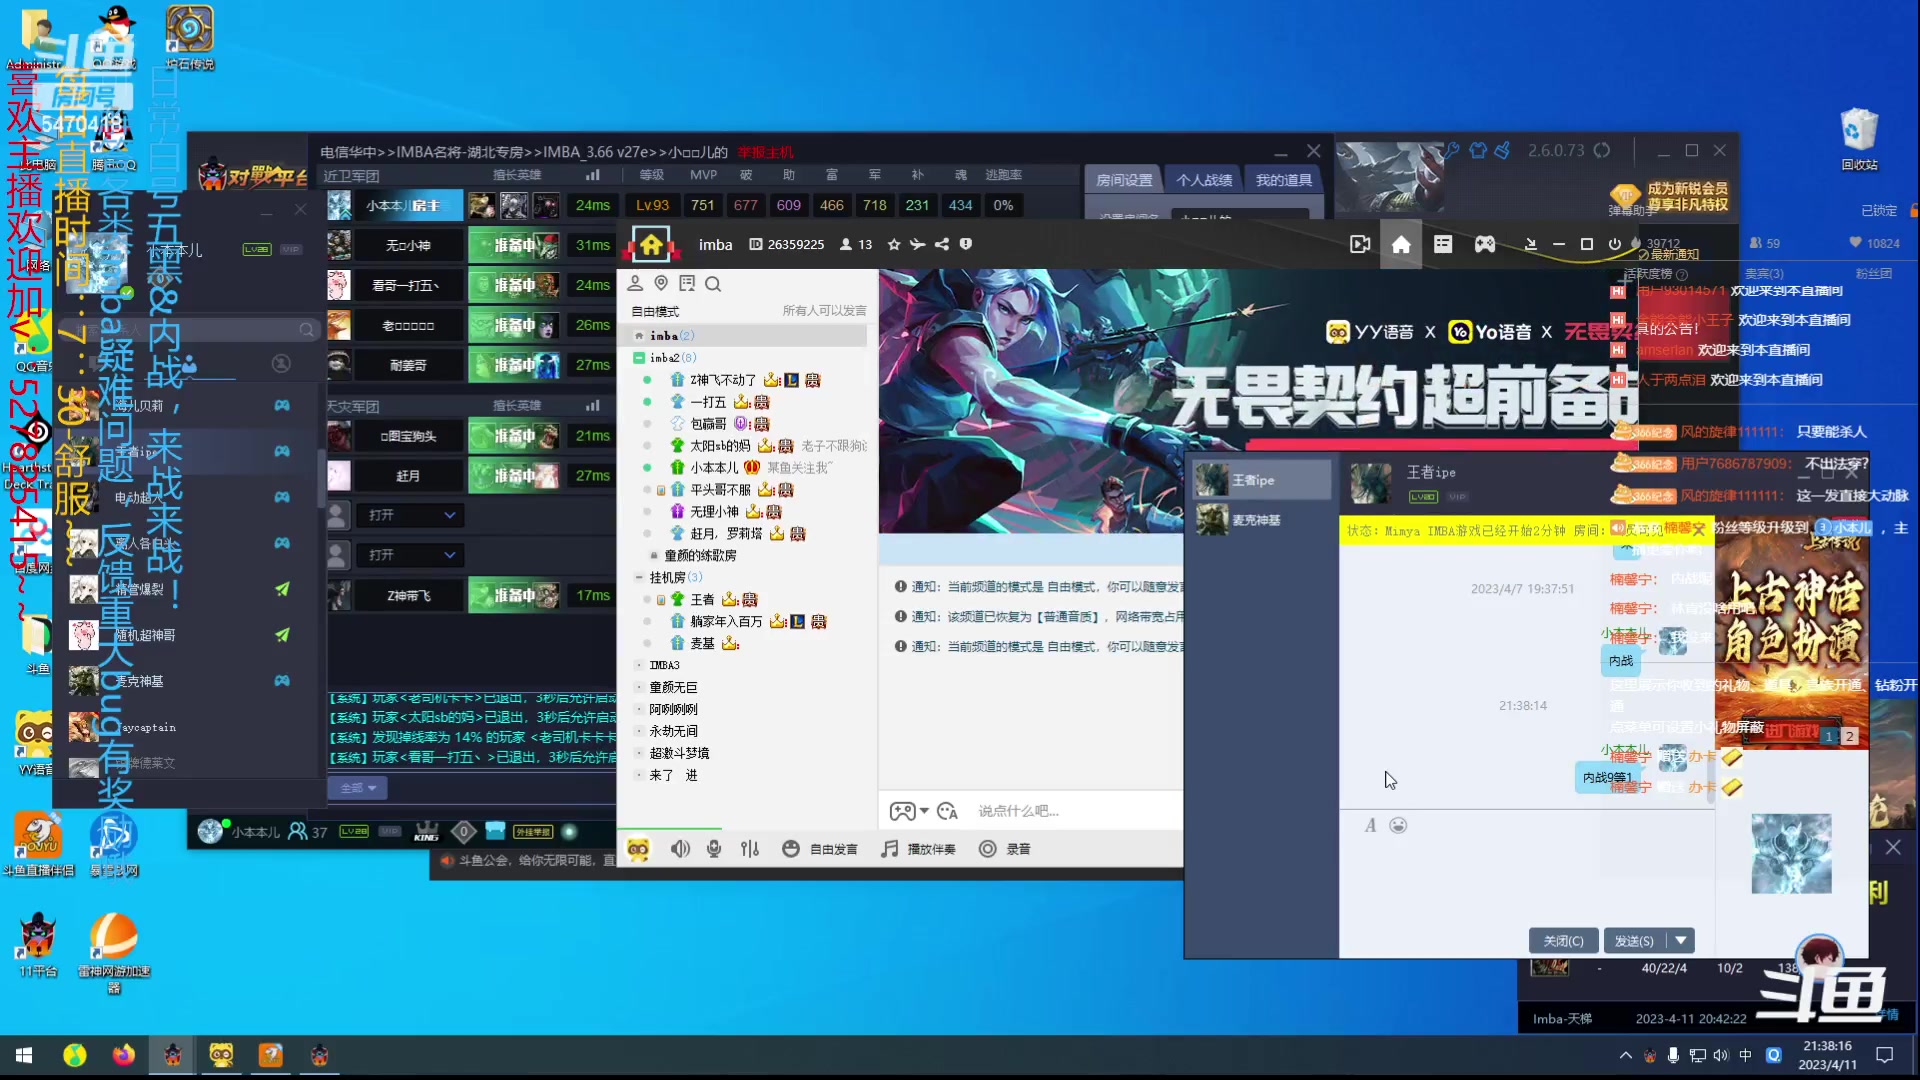Click the YY channel home badge icon
The height and width of the screenshot is (1080, 1920).
[651, 244]
